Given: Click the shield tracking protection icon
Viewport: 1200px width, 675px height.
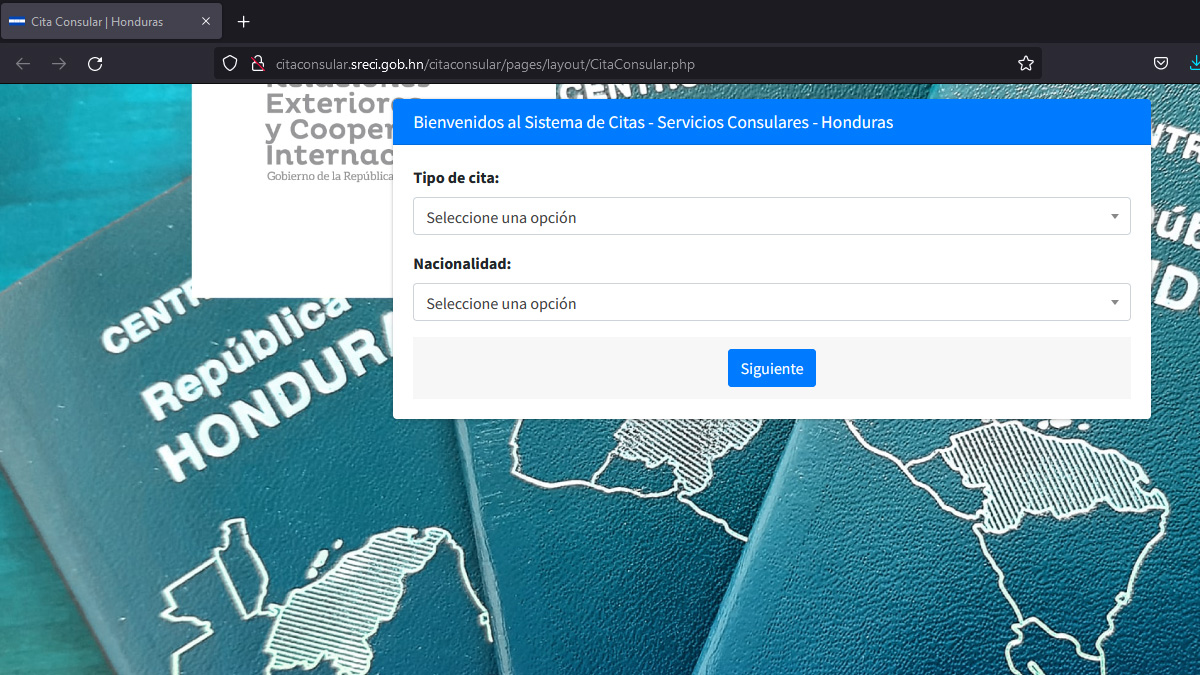Looking at the screenshot, I should tap(230, 62).
